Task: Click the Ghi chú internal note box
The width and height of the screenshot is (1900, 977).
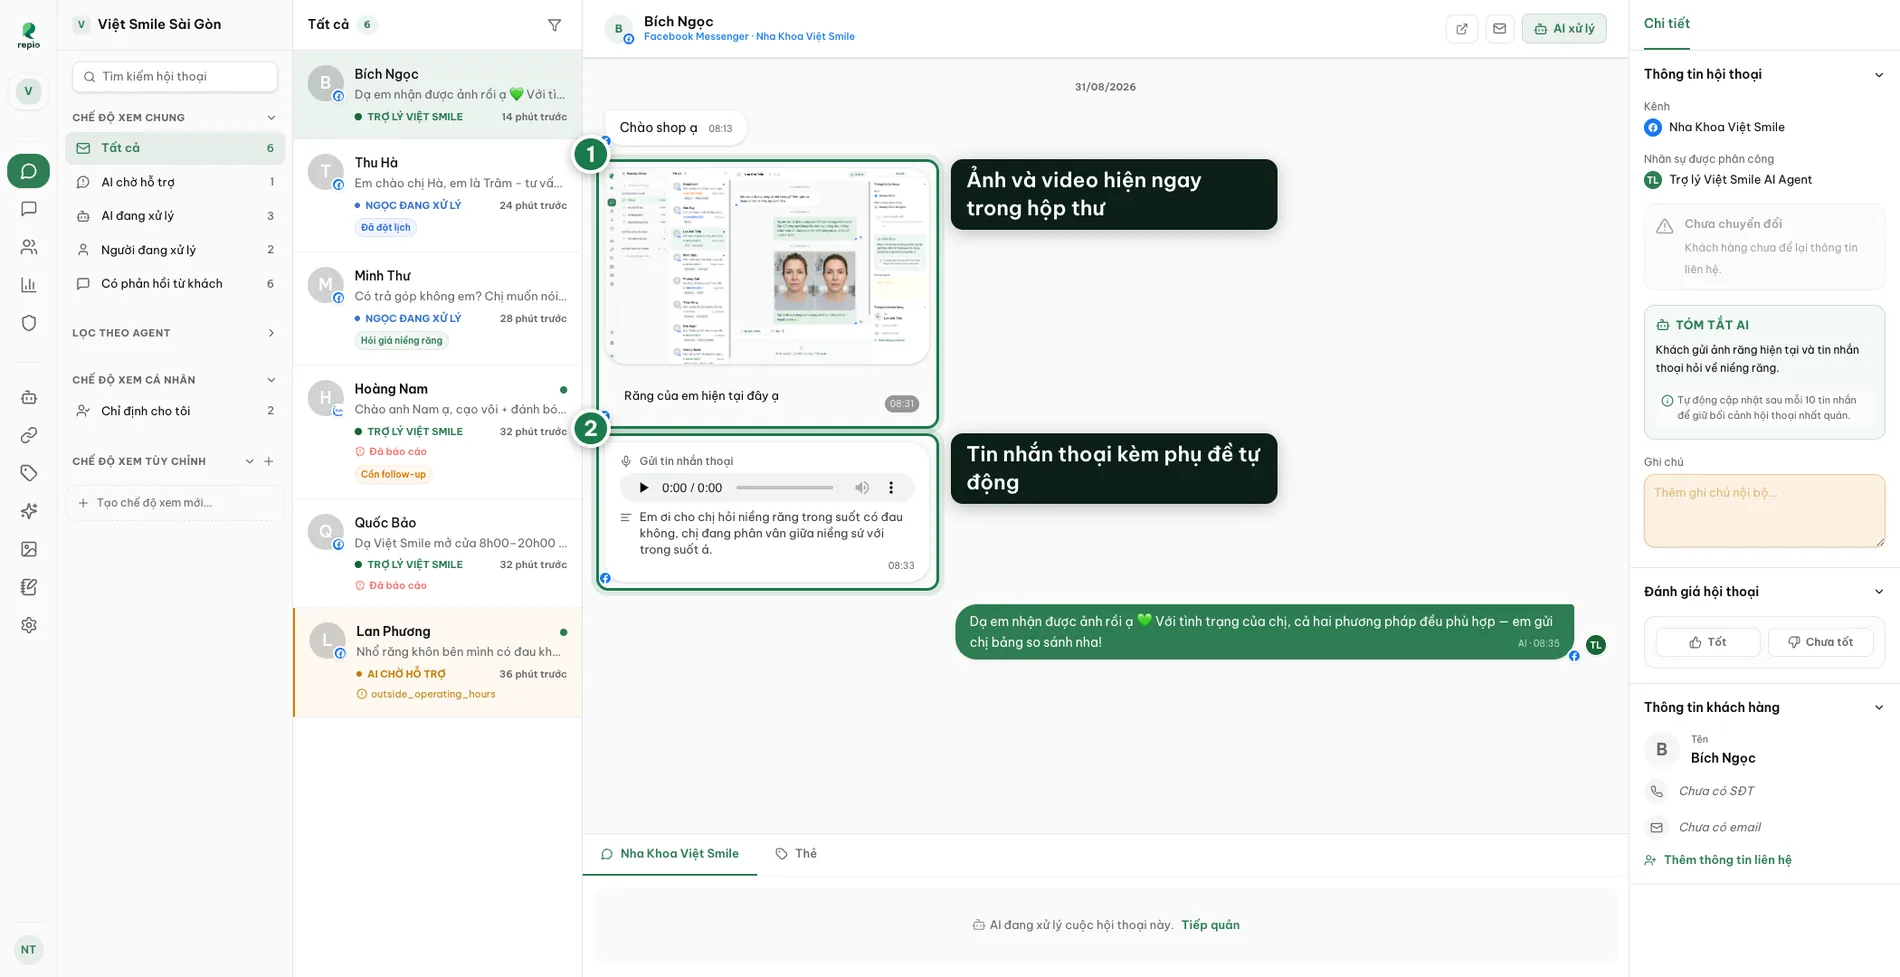Action: [1764, 511]
